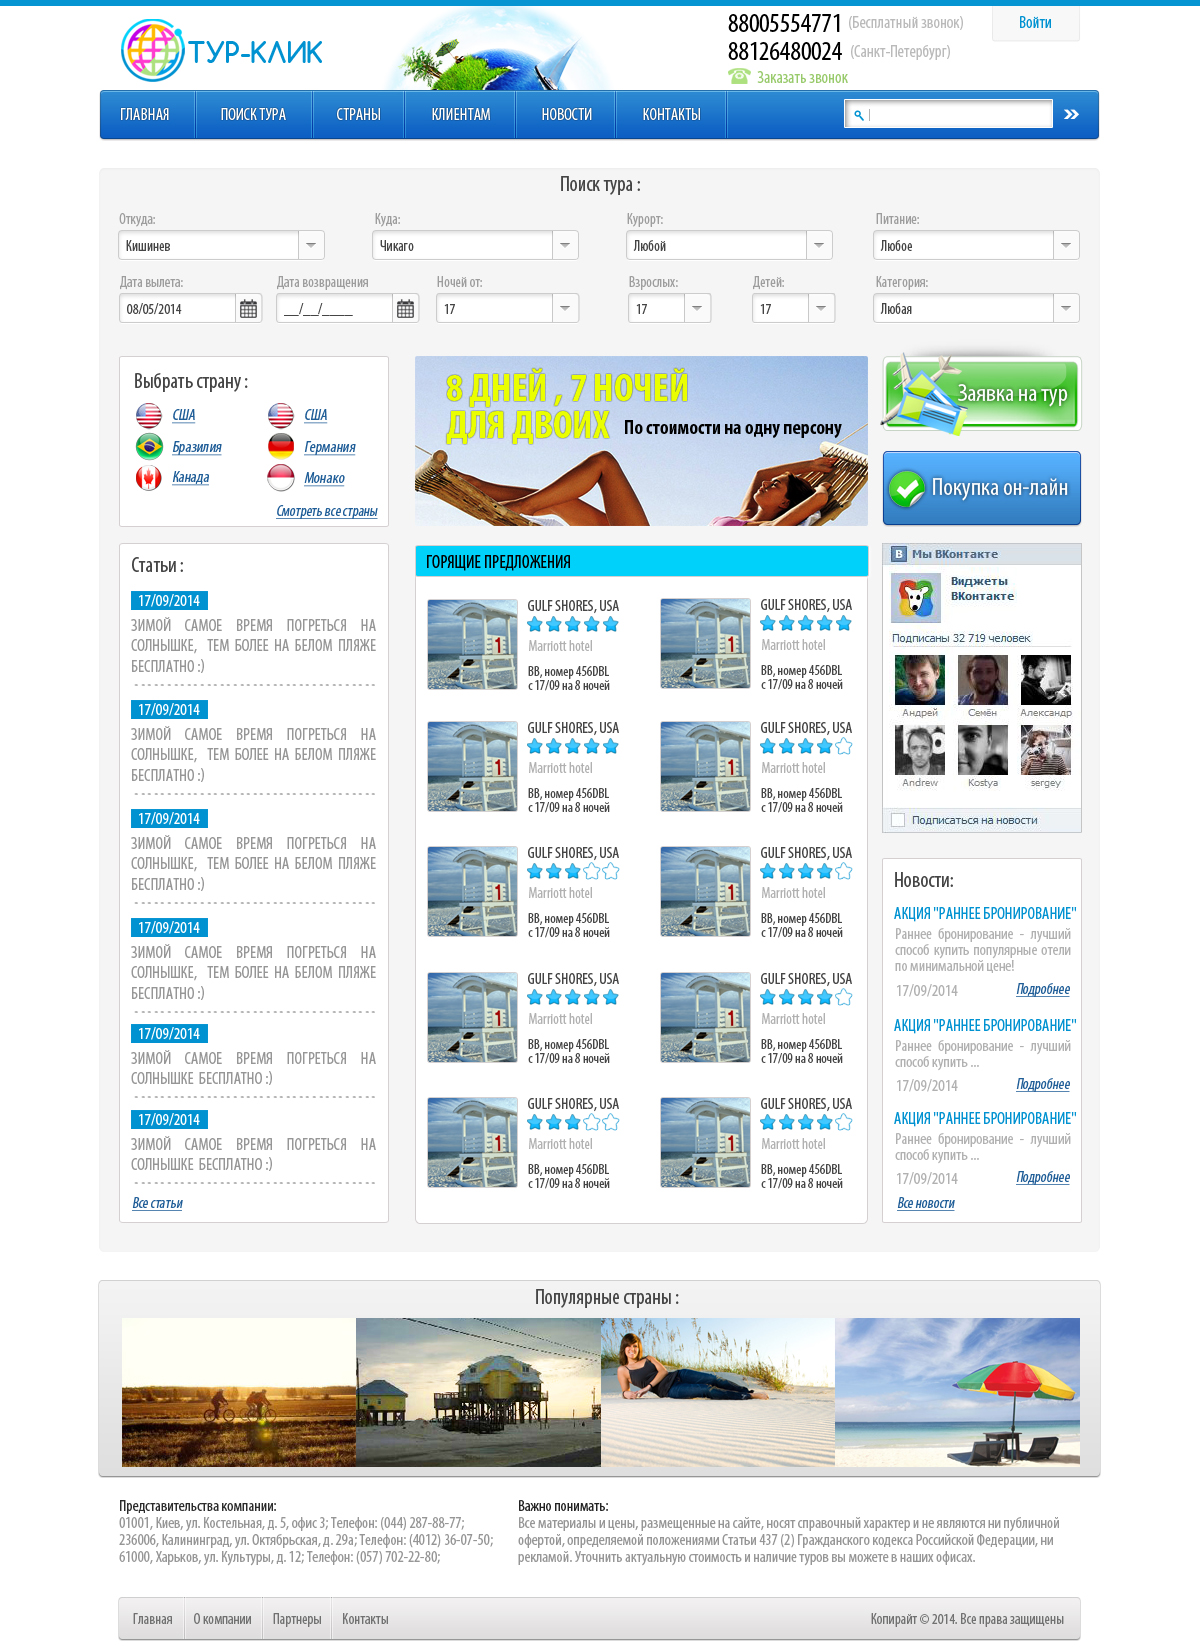Open Смотреть все страны link
The height and width of the screenshot is (1651, 1200).
click(327, 511)
